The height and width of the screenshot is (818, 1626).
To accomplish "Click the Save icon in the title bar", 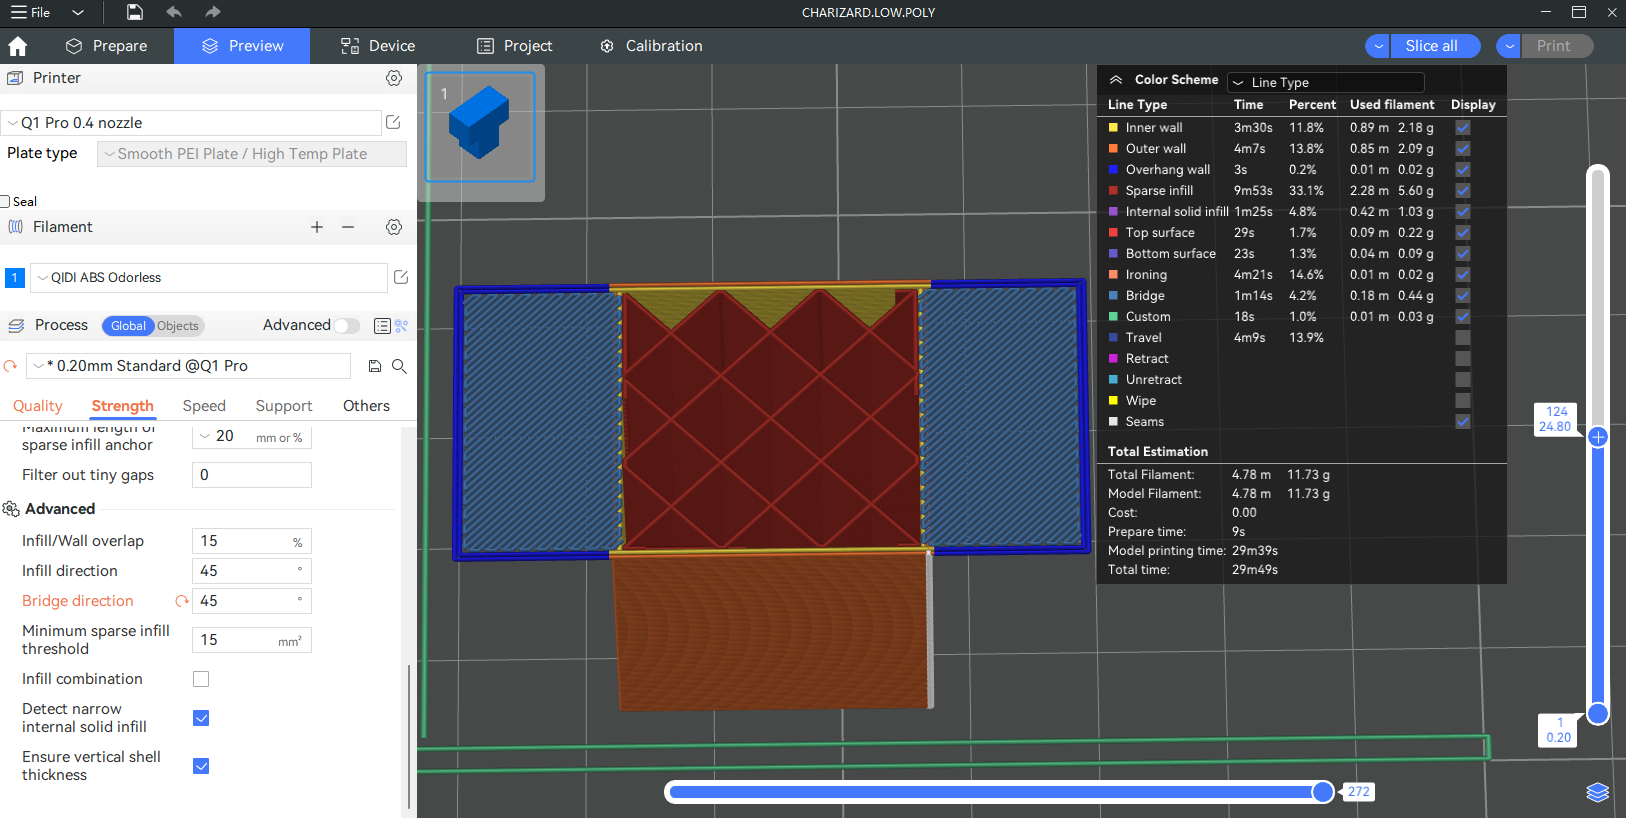I will point(135,12).
